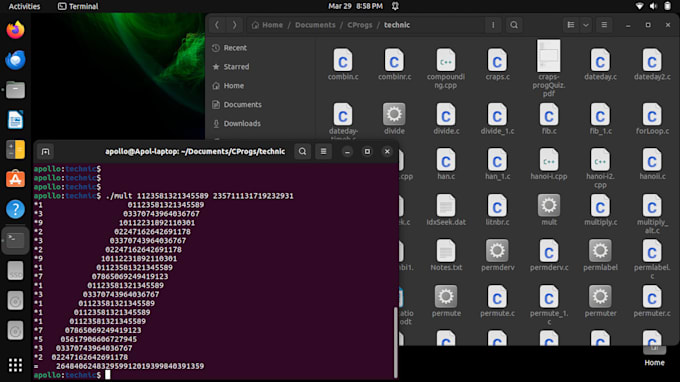Open the clock and calendar menu
Viewport: 680px width, 382px height.
pos(355,6)
